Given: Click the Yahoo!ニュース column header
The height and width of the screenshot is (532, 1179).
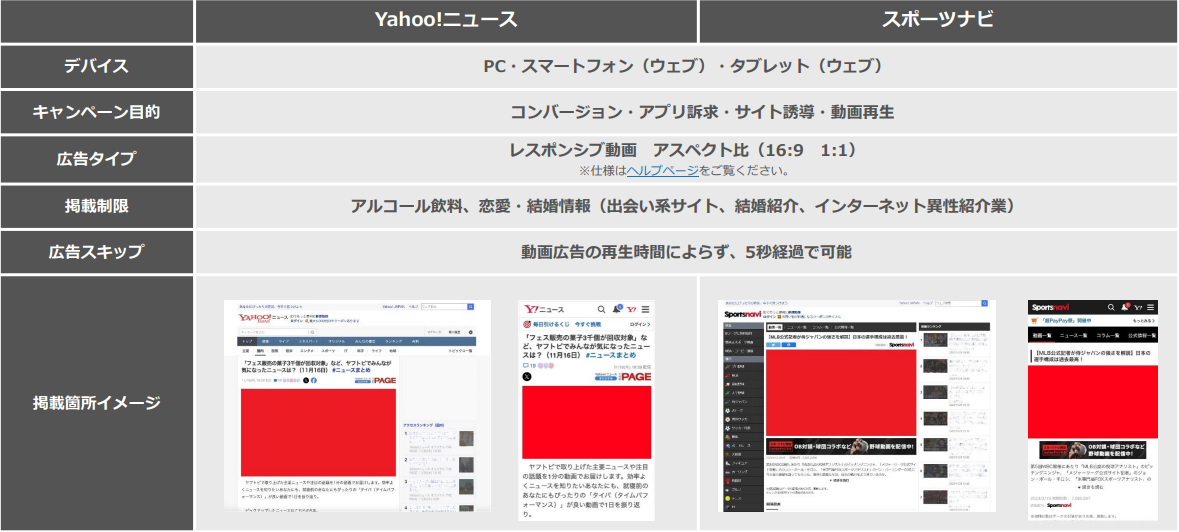Looking at the screenshot, I should click(x=447, y=21).
